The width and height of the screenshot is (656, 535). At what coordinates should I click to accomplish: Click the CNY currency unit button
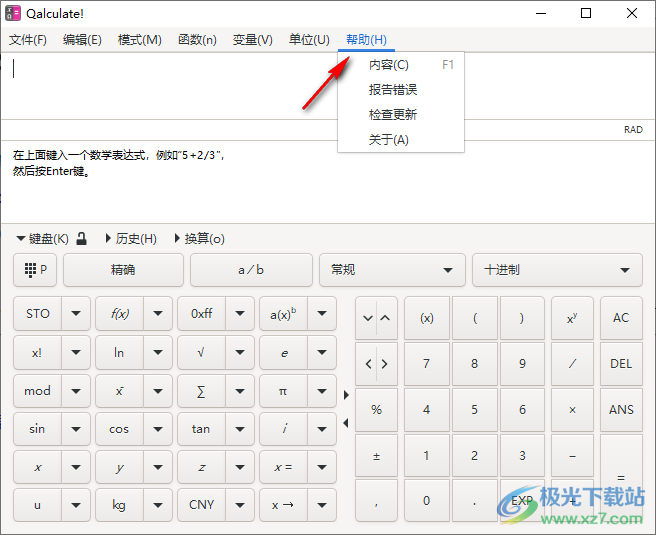pos(201,505)
